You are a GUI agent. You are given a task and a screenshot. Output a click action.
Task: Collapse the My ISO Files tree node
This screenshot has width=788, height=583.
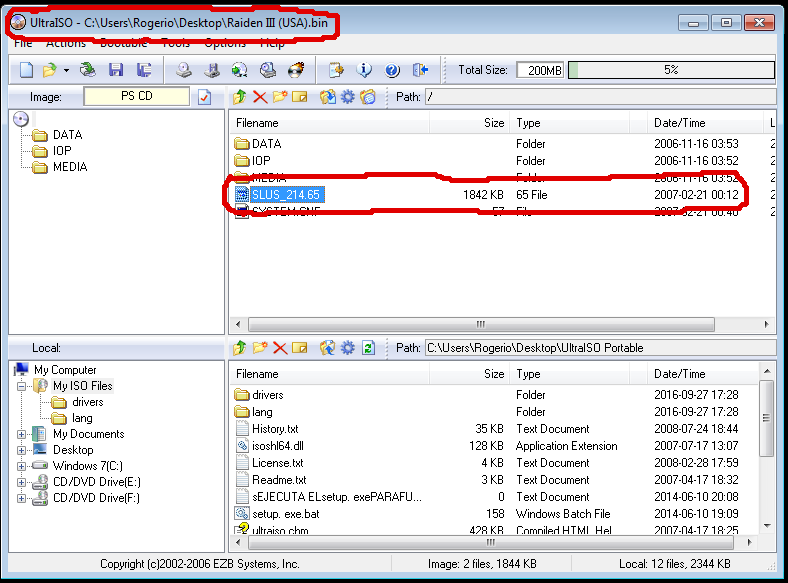[22, 386]
